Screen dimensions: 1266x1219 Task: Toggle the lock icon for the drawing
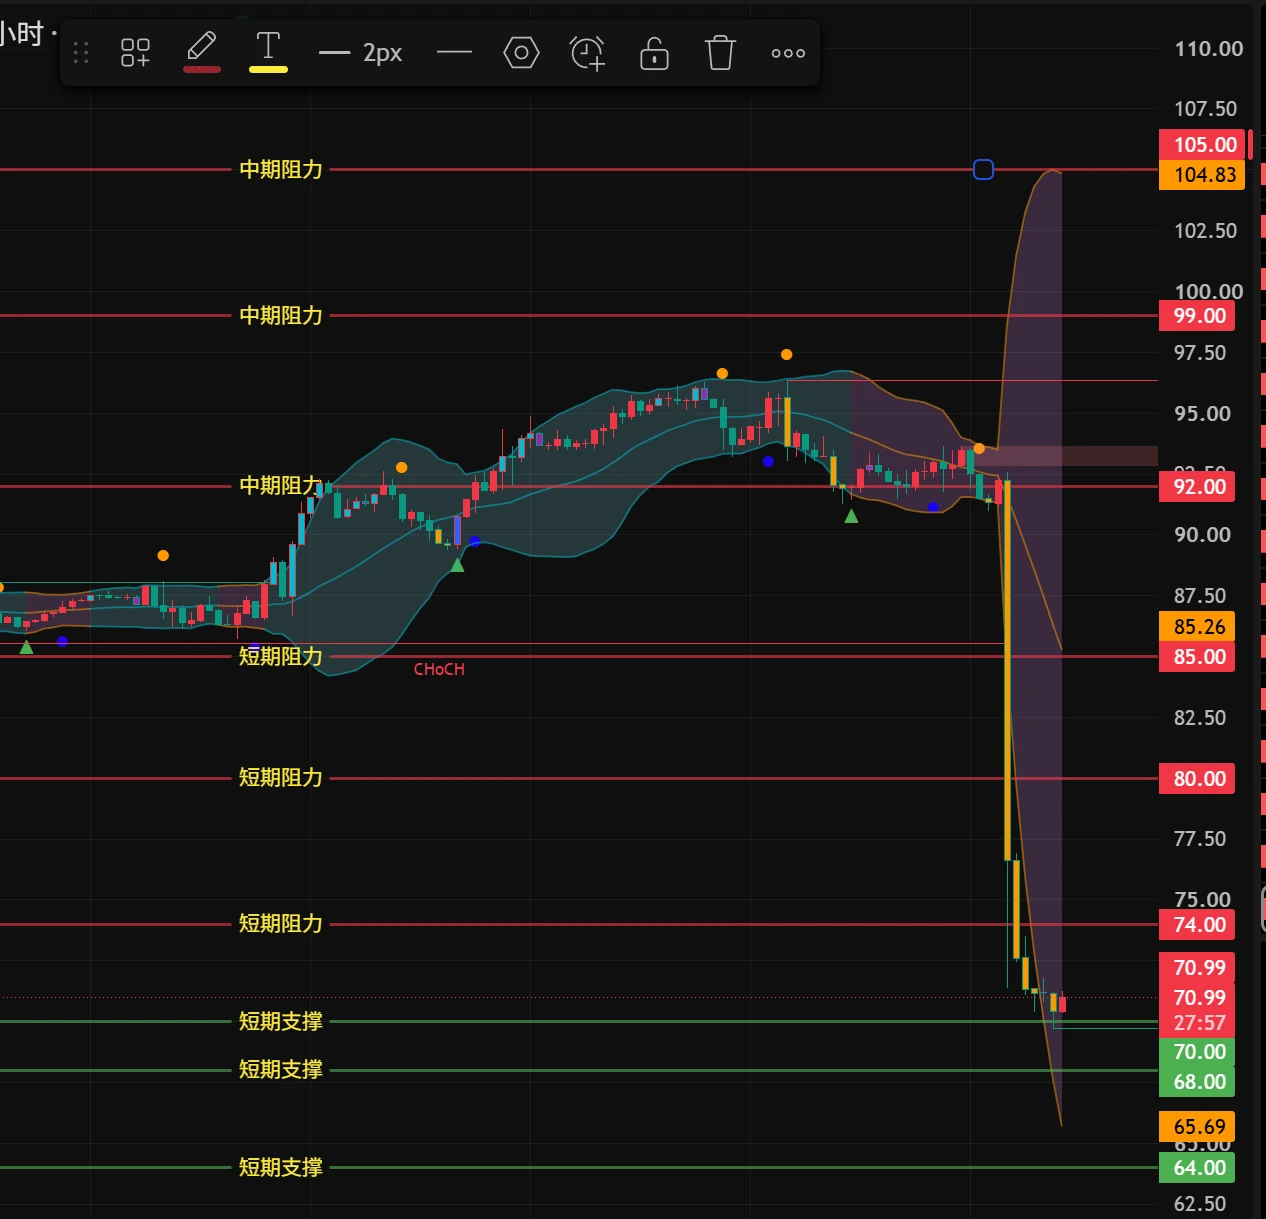654,52
